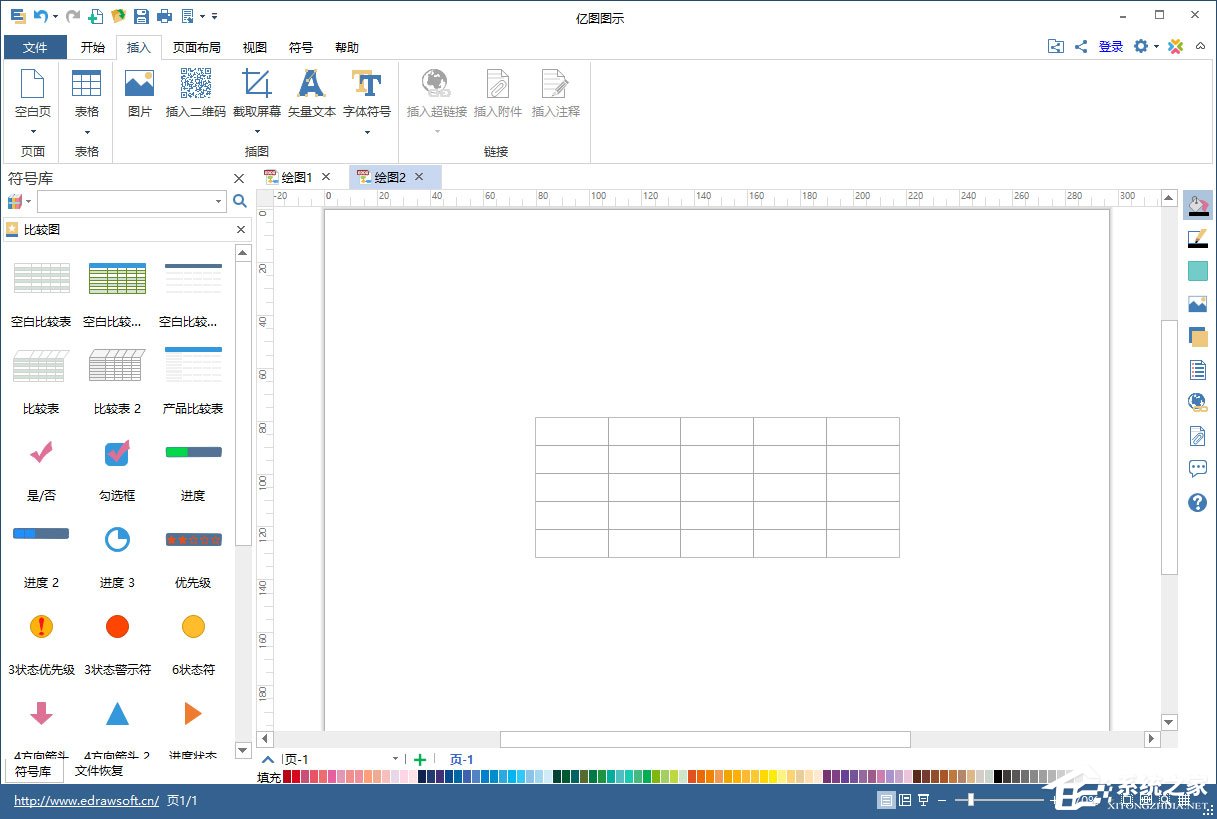
Task: Open the attachment paperclip panel icon
Action: (x=1197, y=436)
